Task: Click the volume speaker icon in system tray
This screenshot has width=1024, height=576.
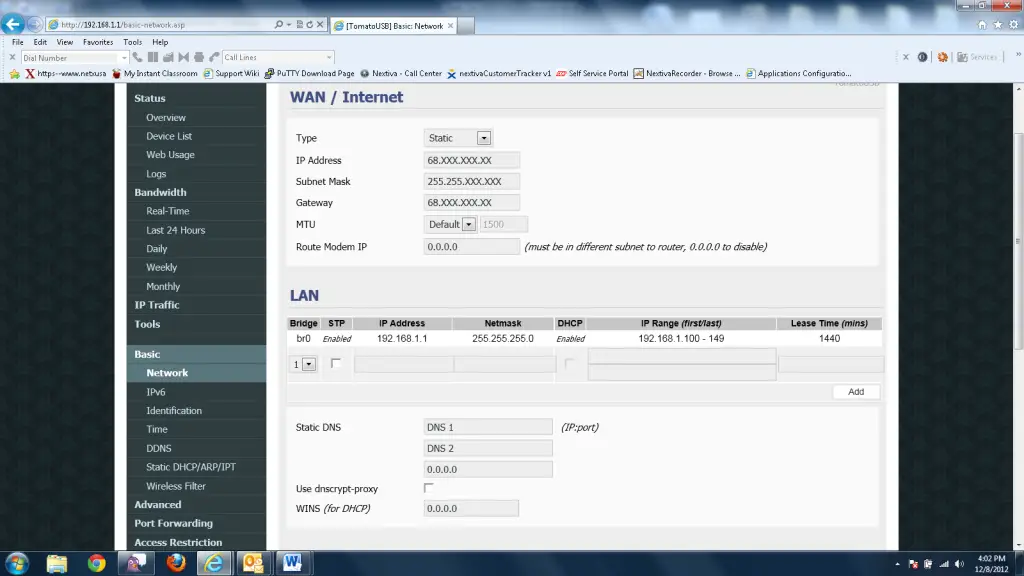Action: click(959, 564)
